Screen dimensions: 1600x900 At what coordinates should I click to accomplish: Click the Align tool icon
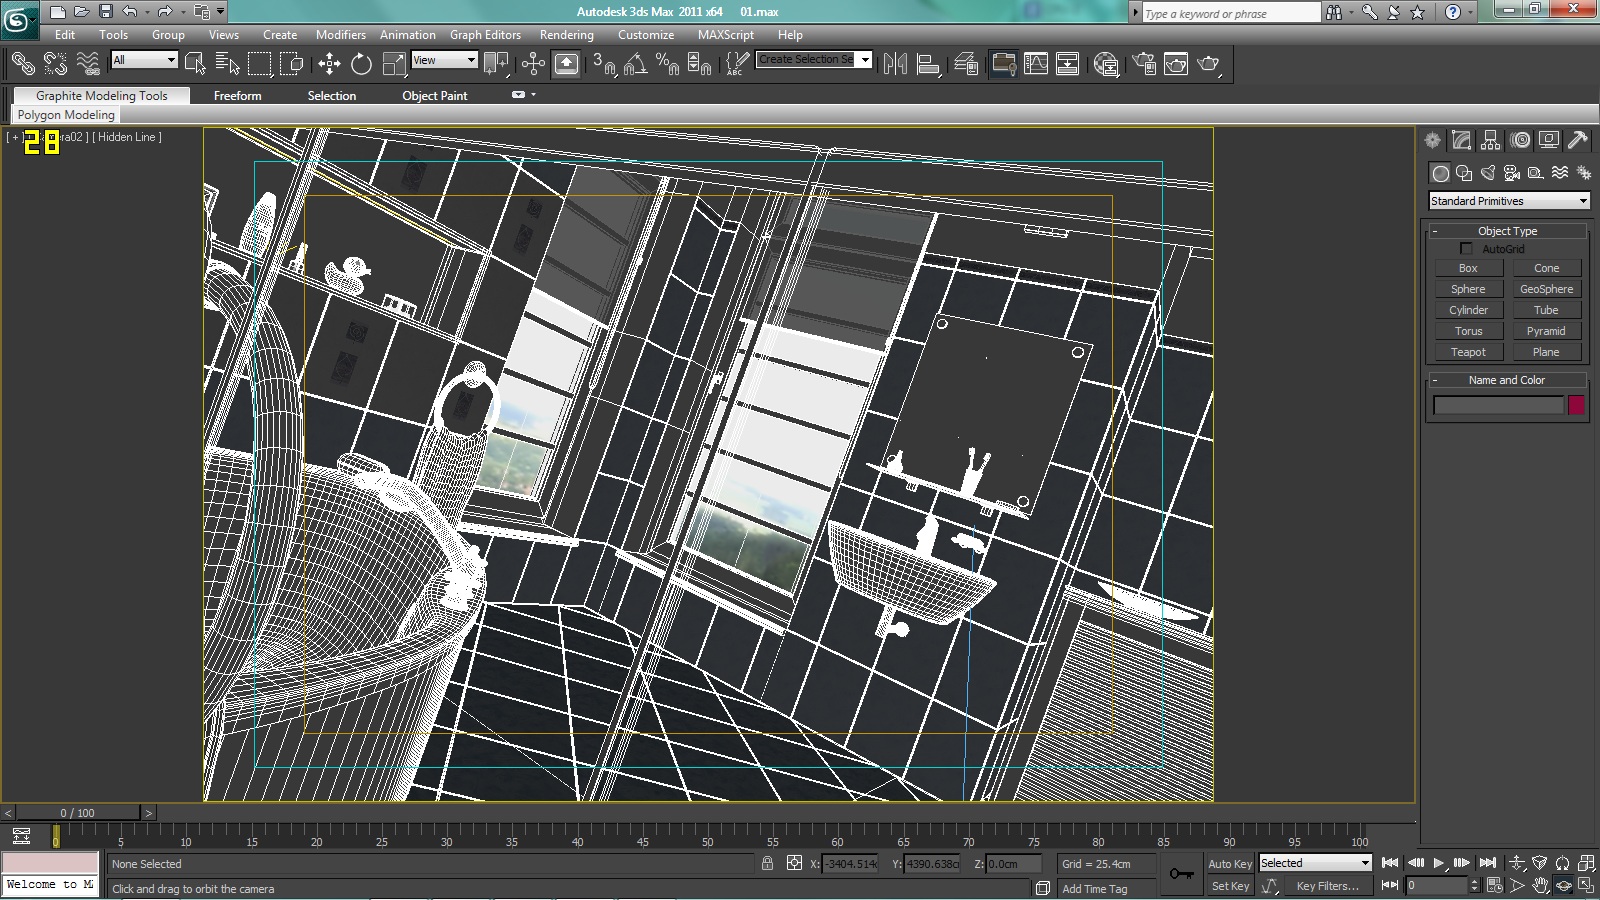(x=928, y=64)
